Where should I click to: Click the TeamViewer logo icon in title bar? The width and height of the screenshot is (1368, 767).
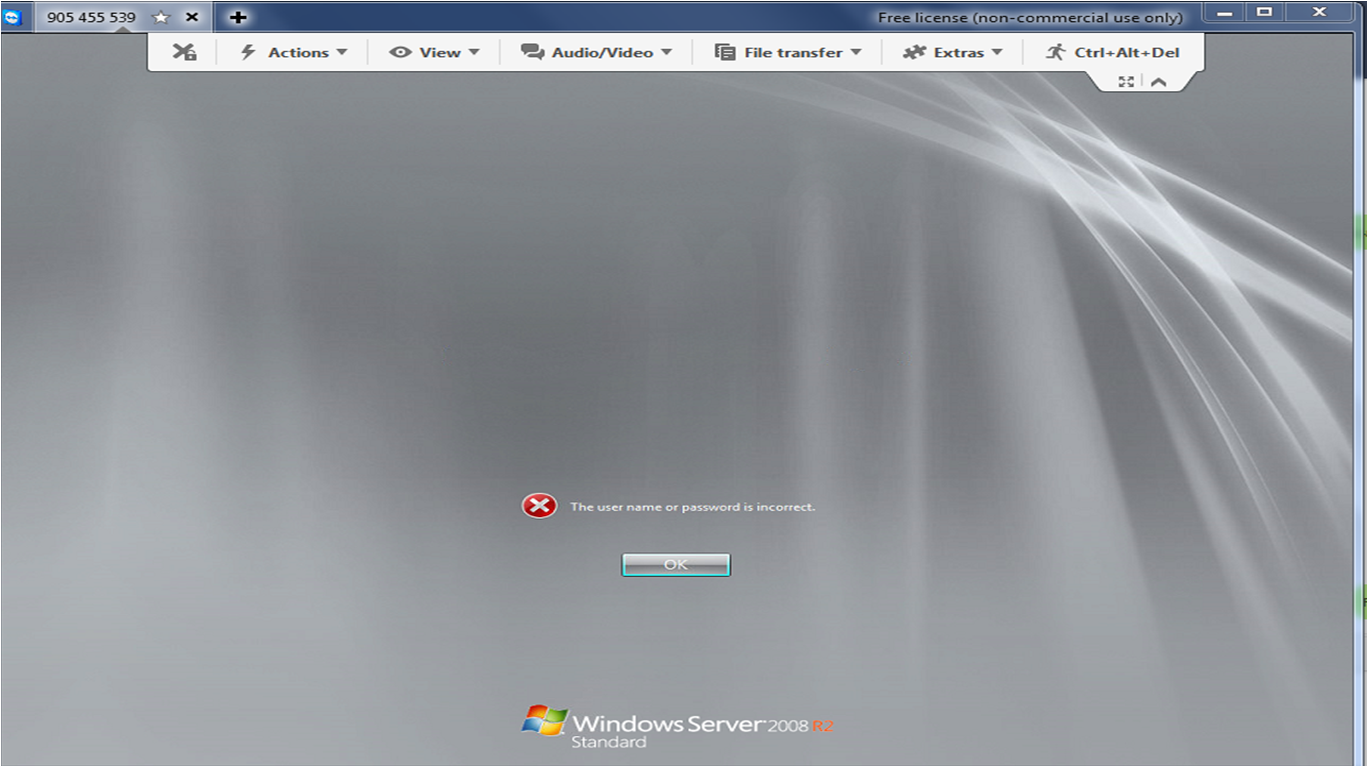click(13, 17)
